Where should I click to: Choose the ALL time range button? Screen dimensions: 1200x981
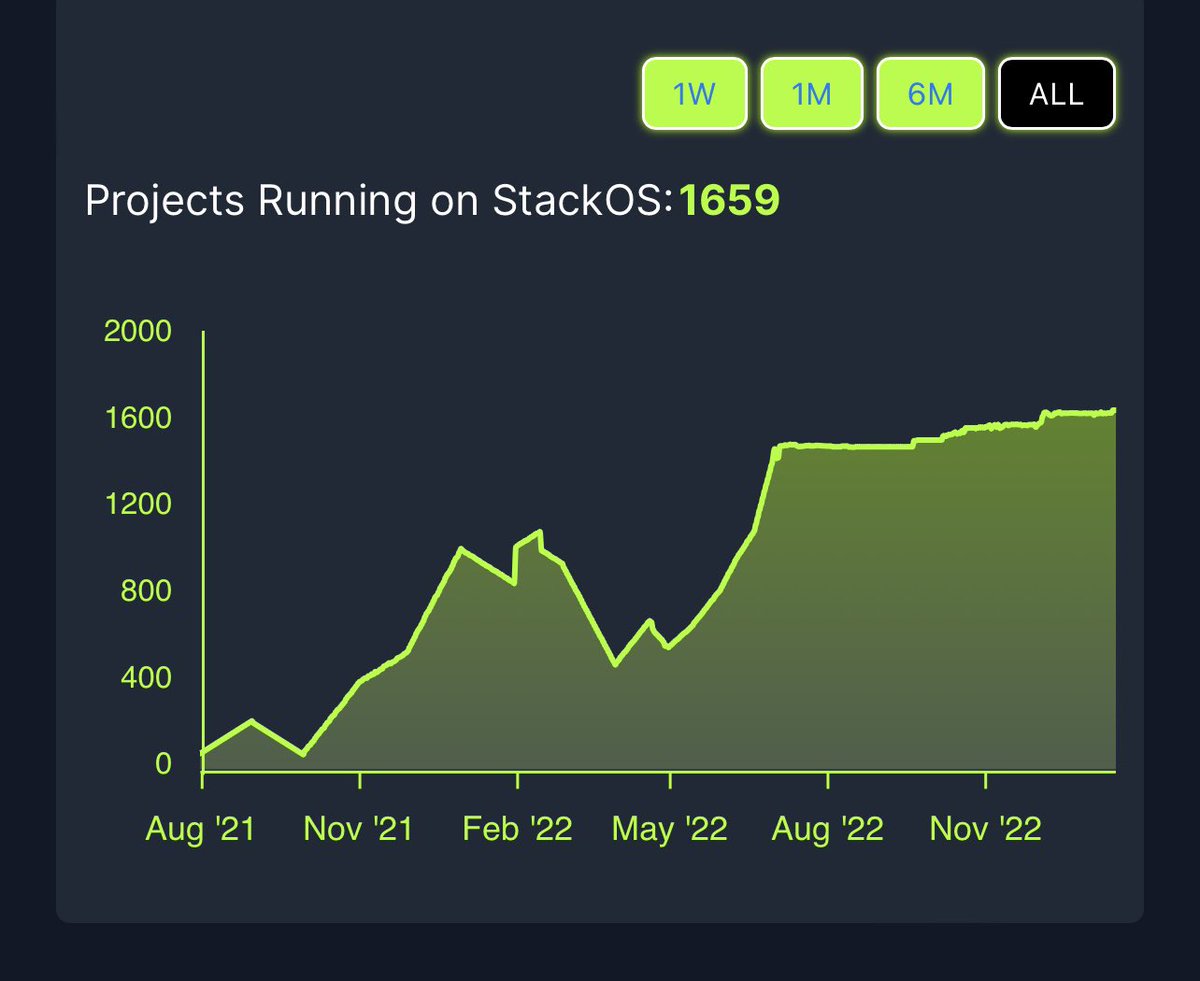click(x=1056, y=94)
